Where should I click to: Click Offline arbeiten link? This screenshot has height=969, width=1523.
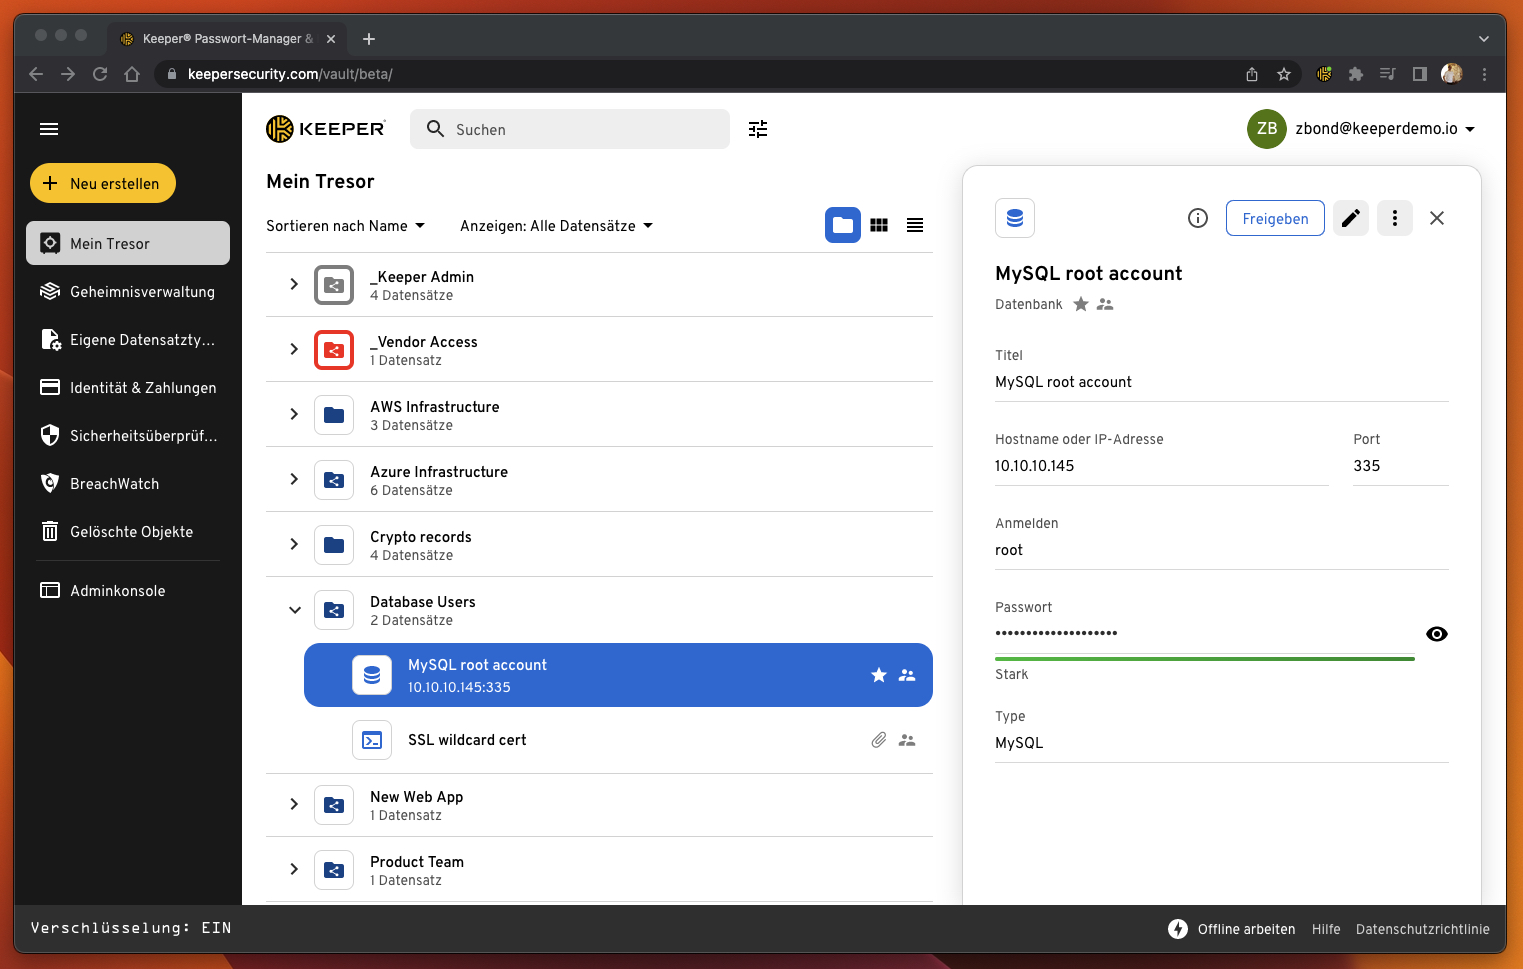pos(1246,929)
